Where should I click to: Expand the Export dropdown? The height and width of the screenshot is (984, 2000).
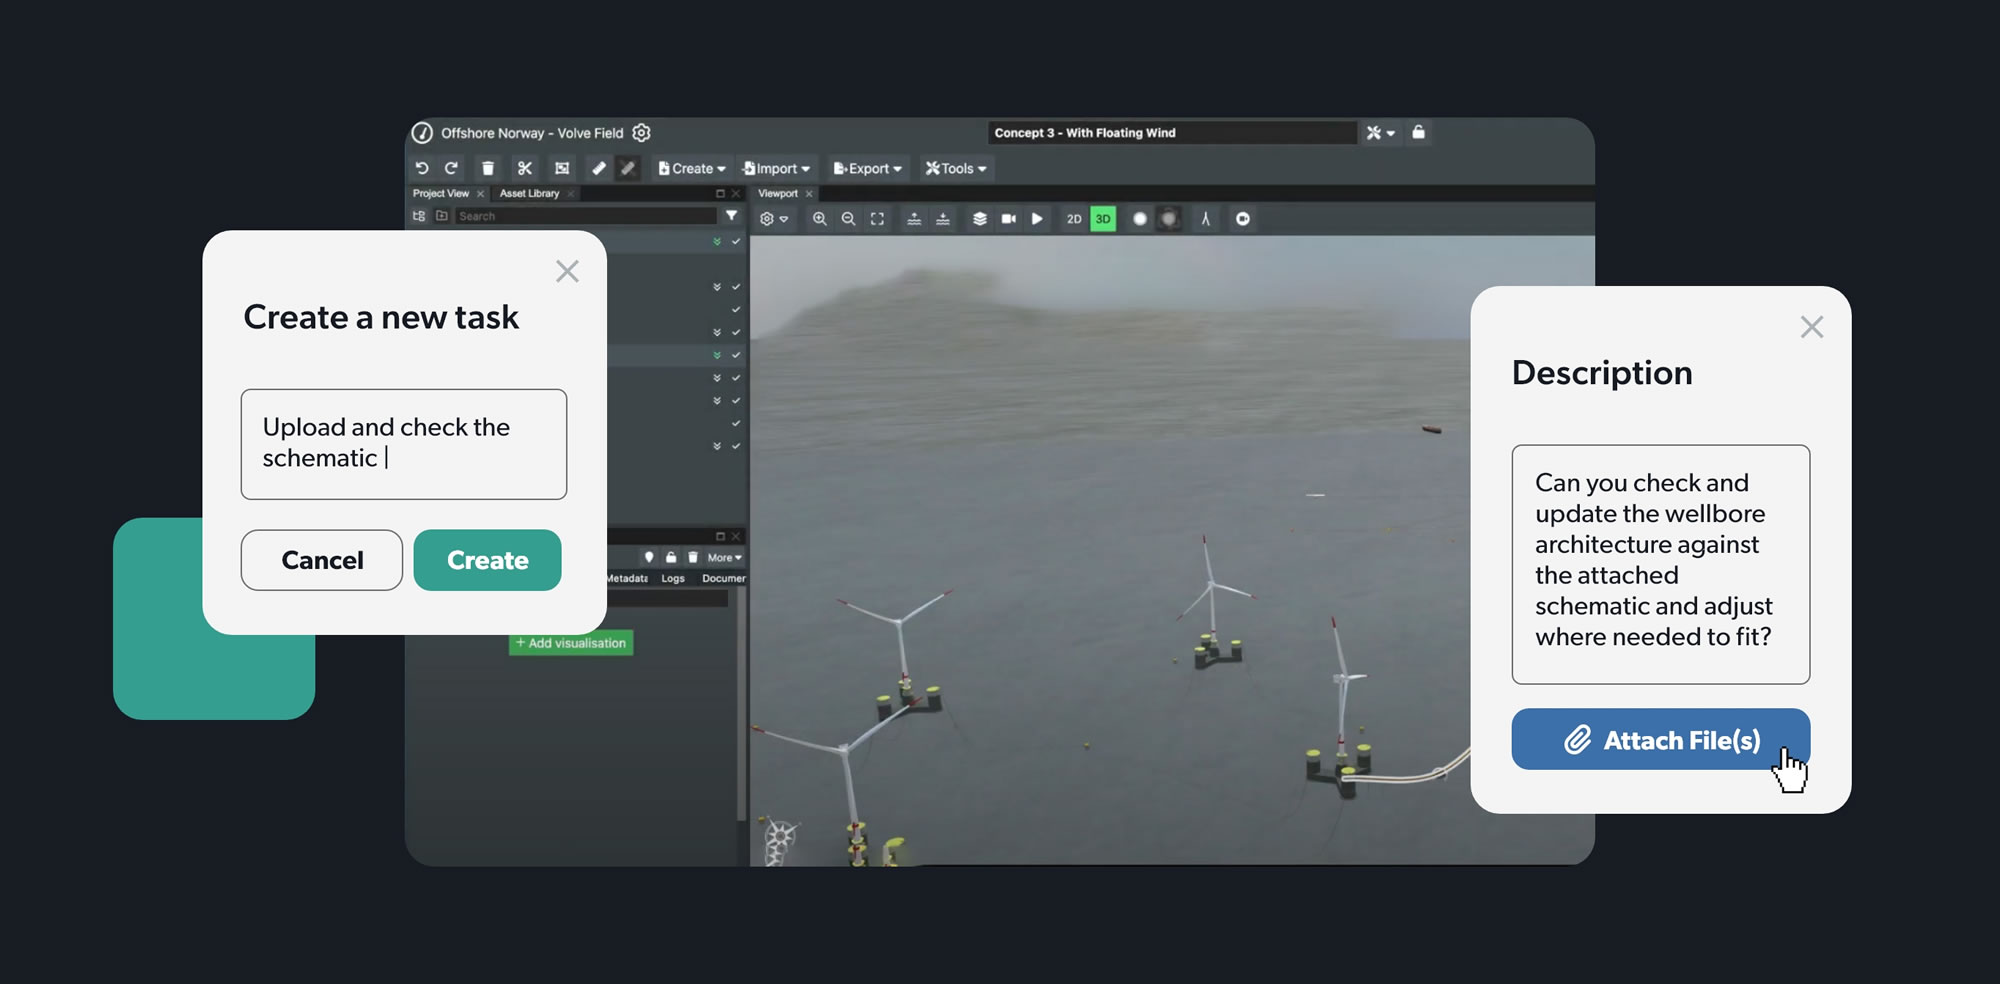click(x=867, y=168)
